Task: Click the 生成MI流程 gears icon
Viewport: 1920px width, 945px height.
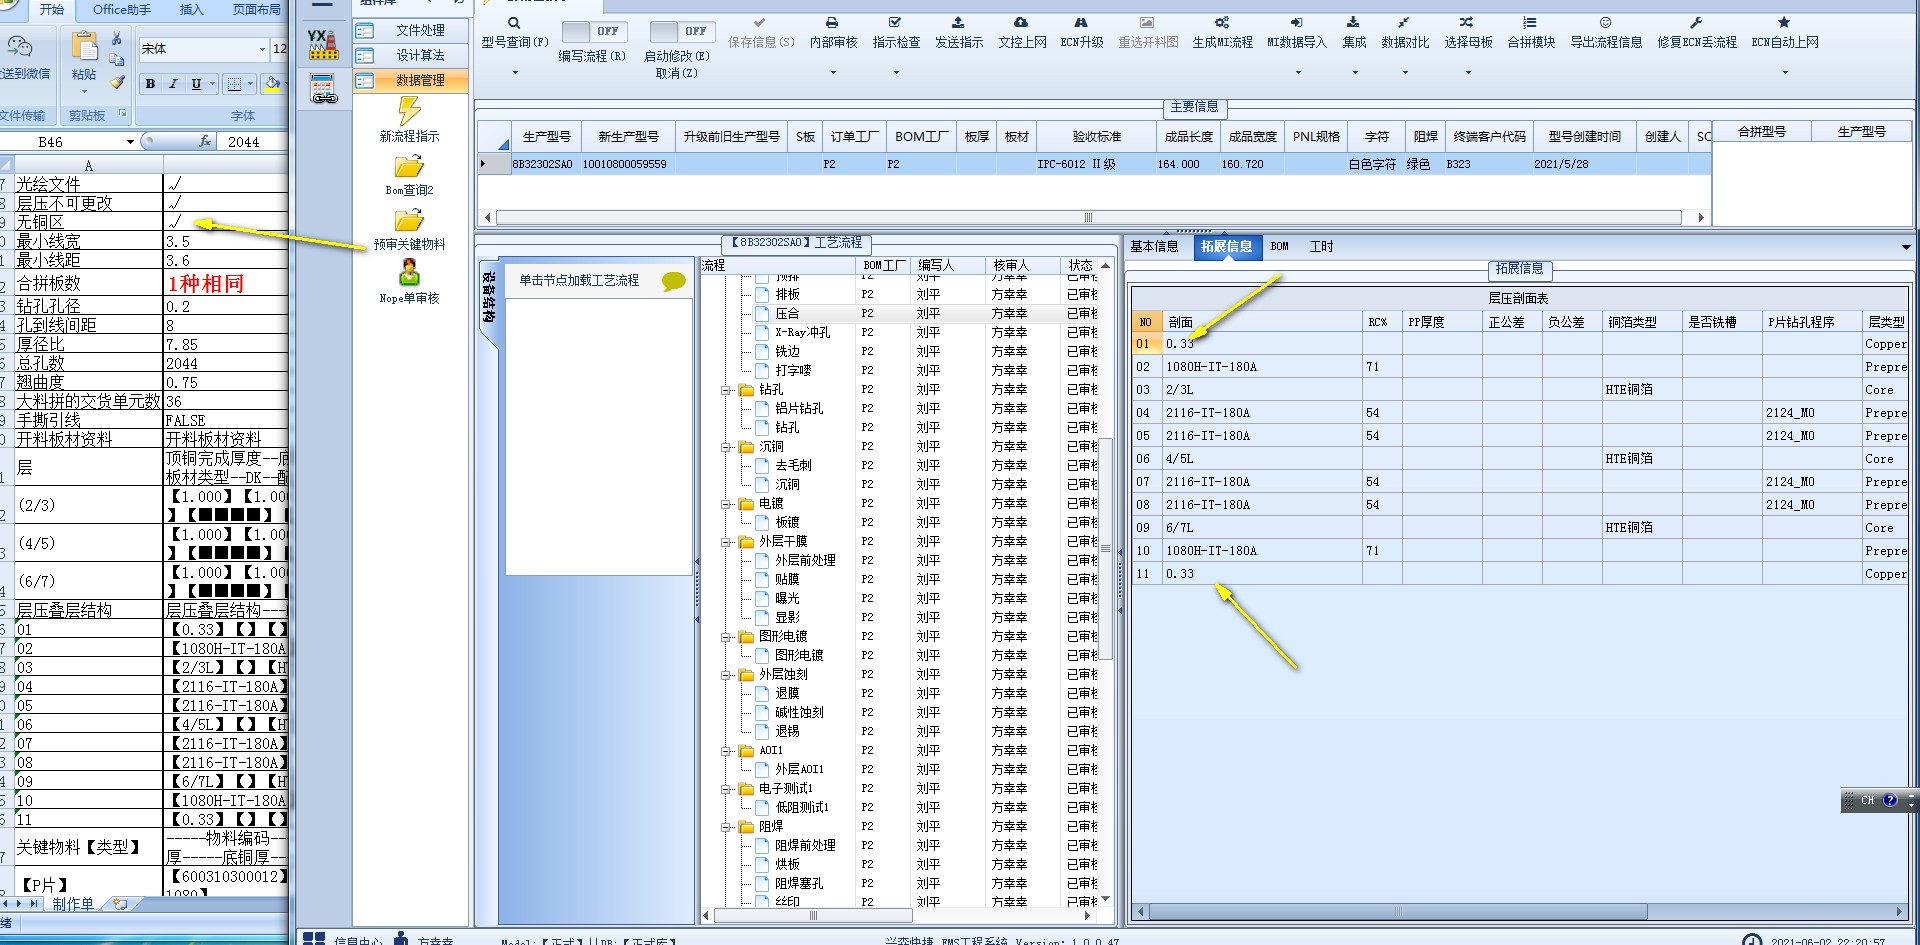Action: (x=1222, y=23)
